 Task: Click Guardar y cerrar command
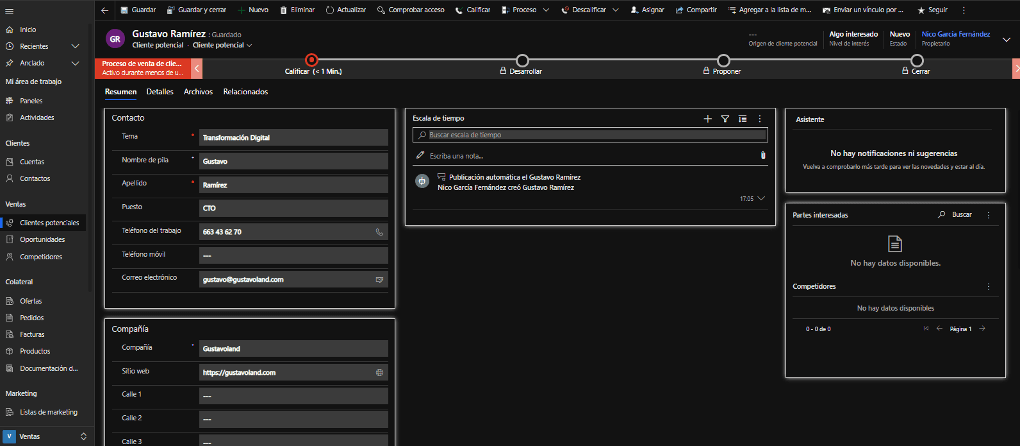point(196,10)
